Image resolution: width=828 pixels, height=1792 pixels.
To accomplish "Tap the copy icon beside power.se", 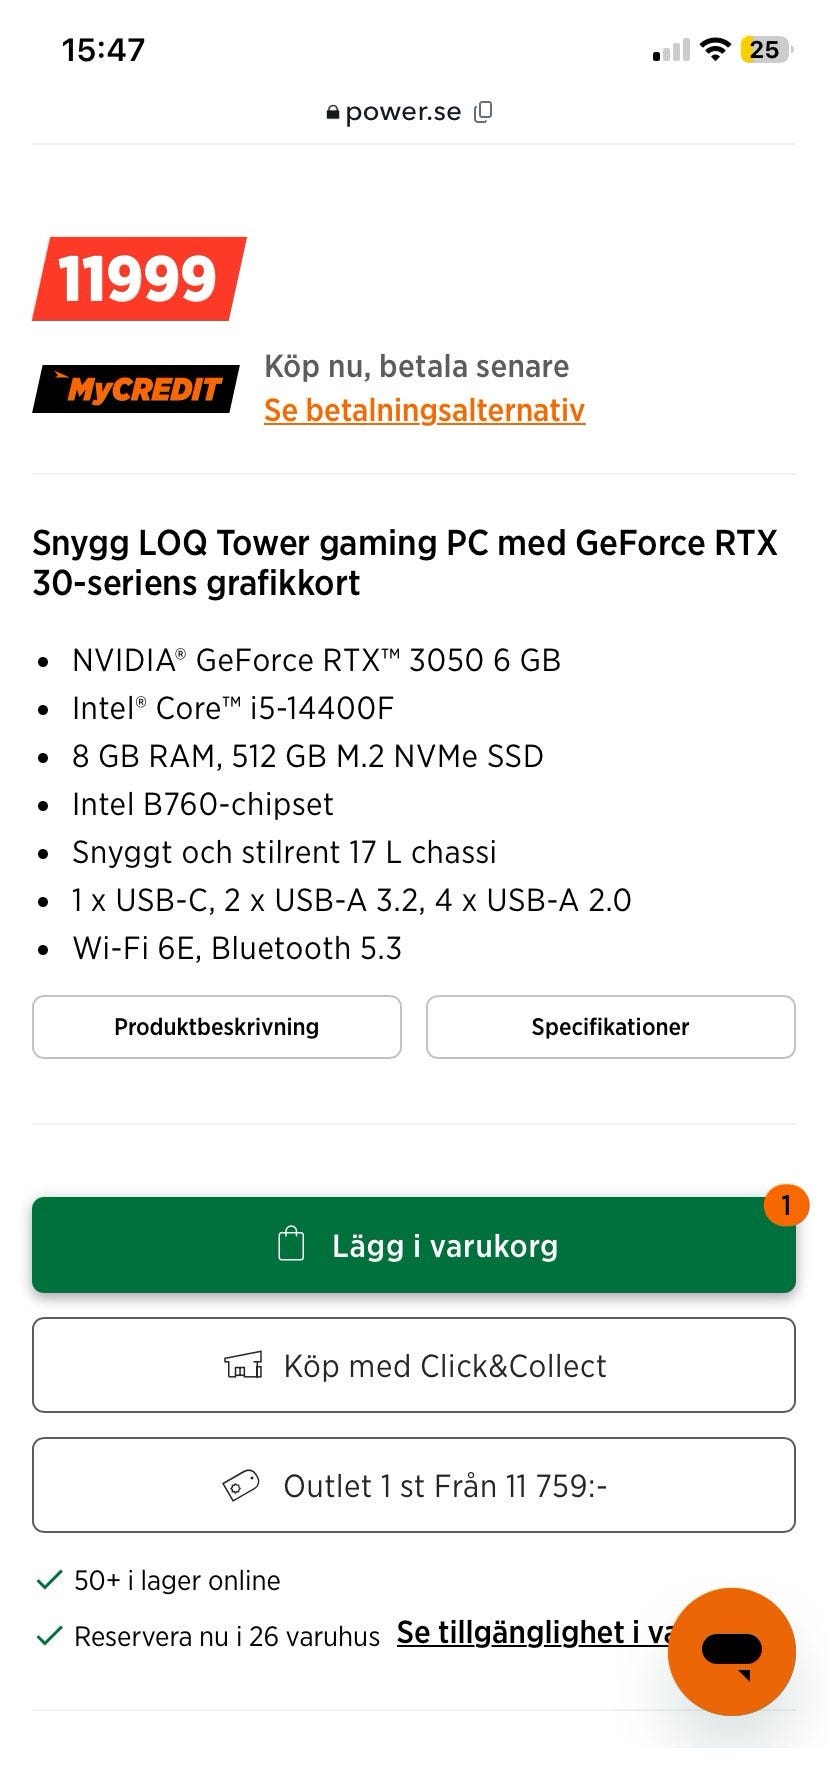I will pyautogui.click(x=483, y=112).
